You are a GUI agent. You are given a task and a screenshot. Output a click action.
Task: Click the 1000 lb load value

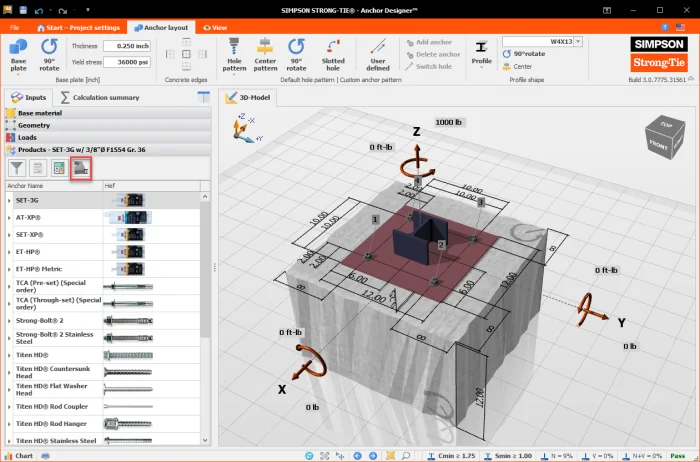pyautogui.click(x=448, y=122)
